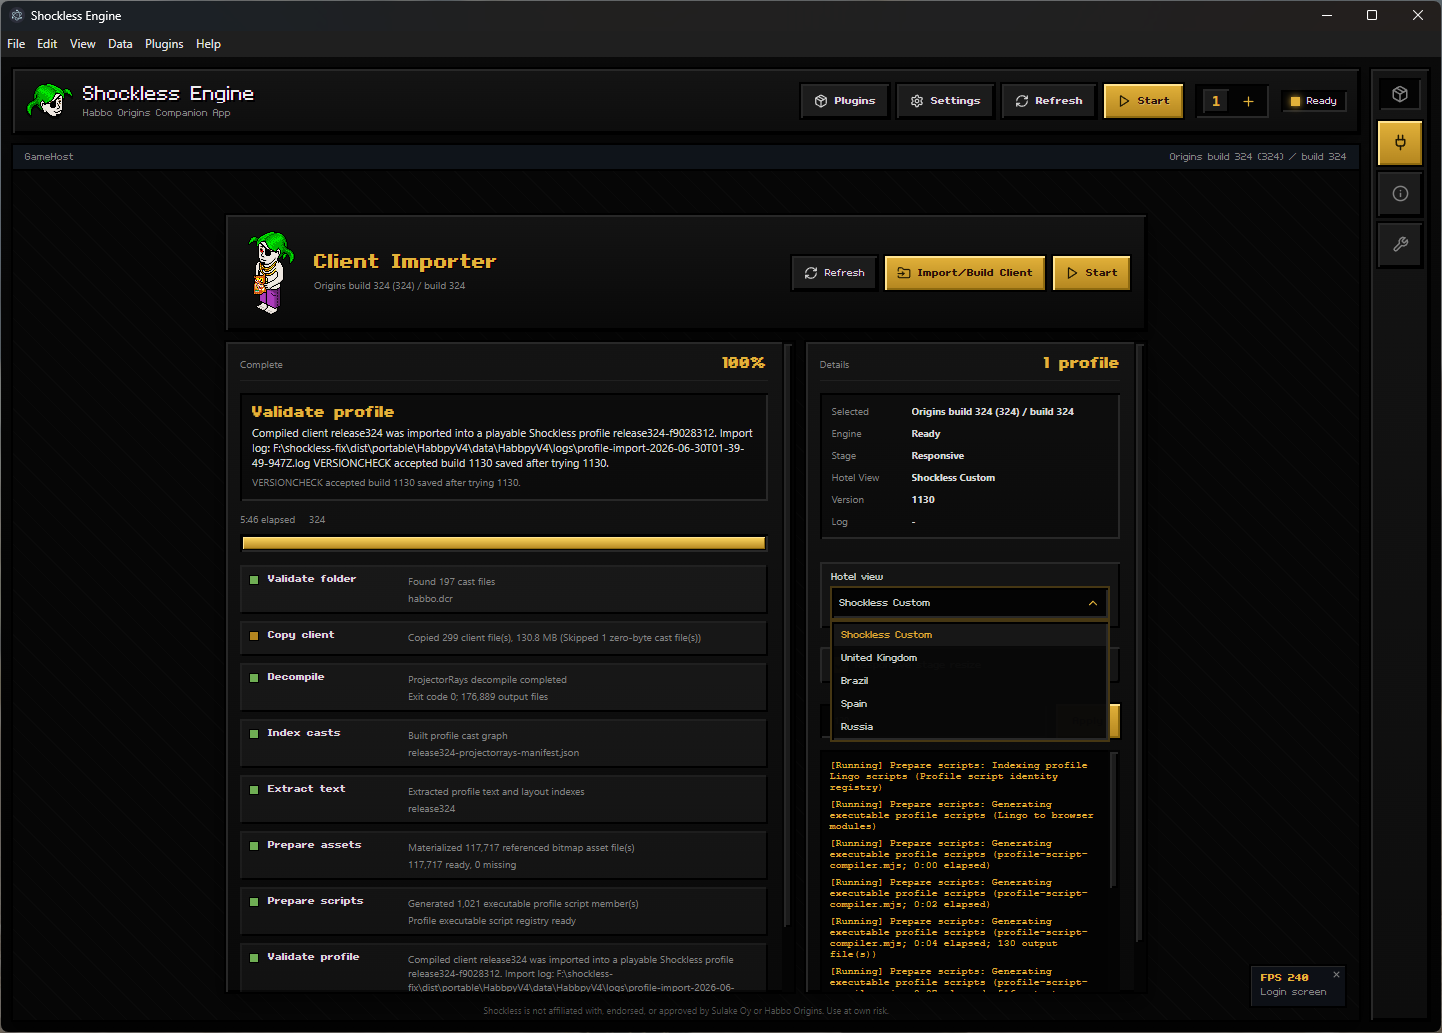Click the disclaimer text at the window bottom
This screenshot has width=1442, height=1033.
tap(685, 1011)
